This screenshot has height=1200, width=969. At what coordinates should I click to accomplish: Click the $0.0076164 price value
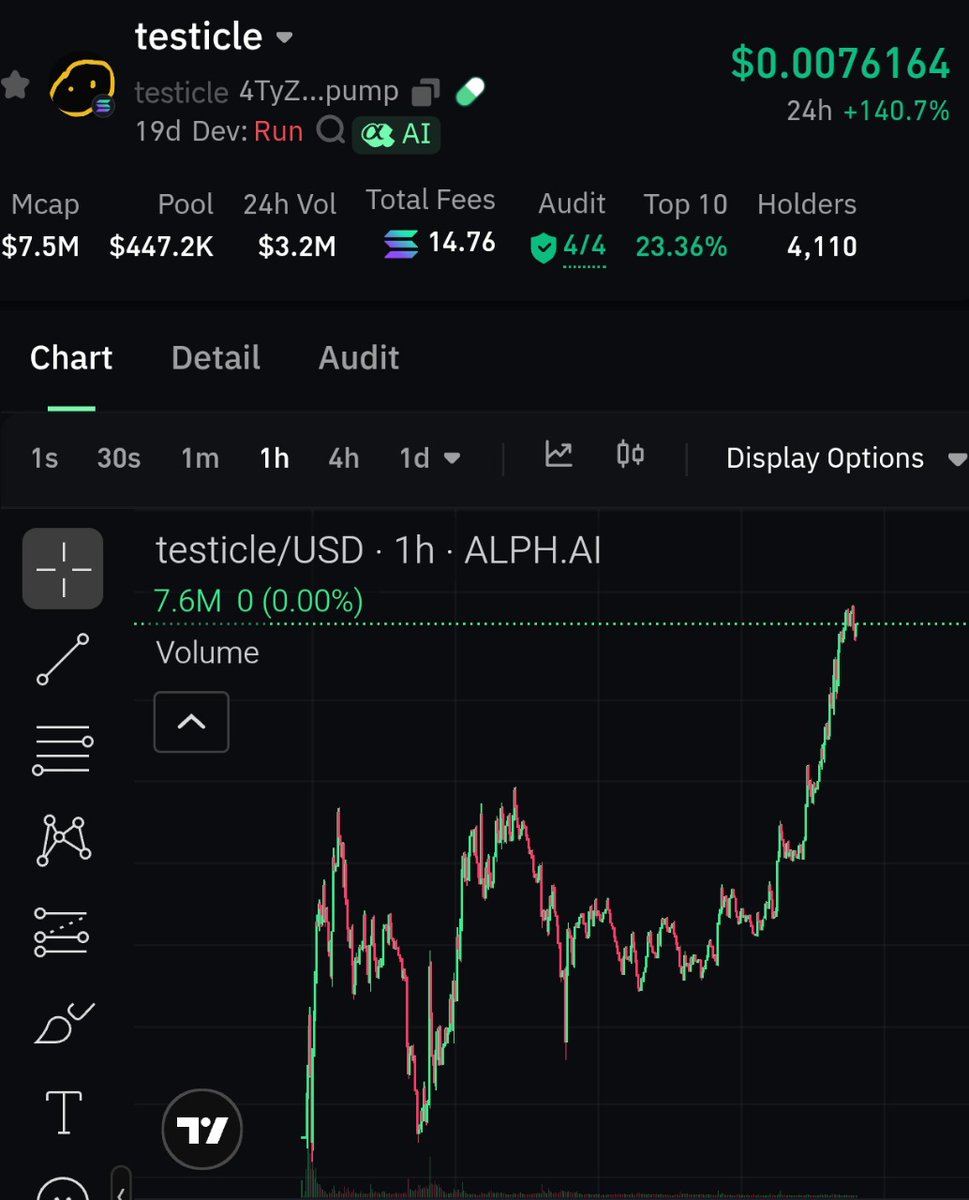click(x=840, y=63)
